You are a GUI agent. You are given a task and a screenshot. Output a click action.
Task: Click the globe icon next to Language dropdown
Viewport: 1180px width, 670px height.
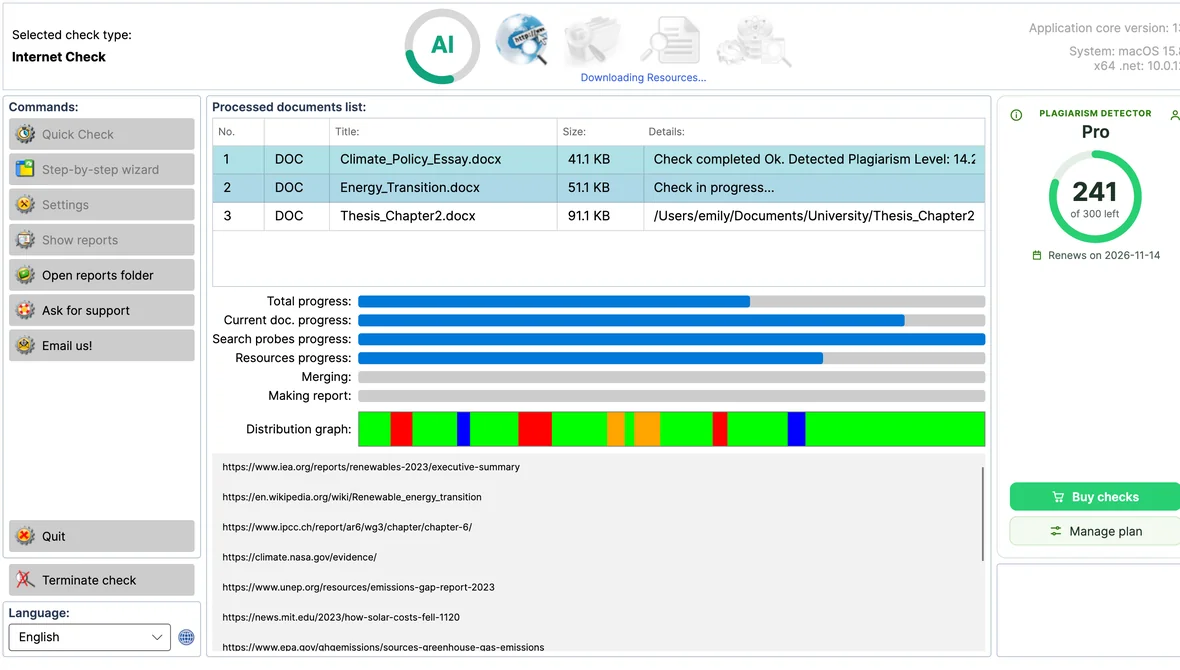187,638
